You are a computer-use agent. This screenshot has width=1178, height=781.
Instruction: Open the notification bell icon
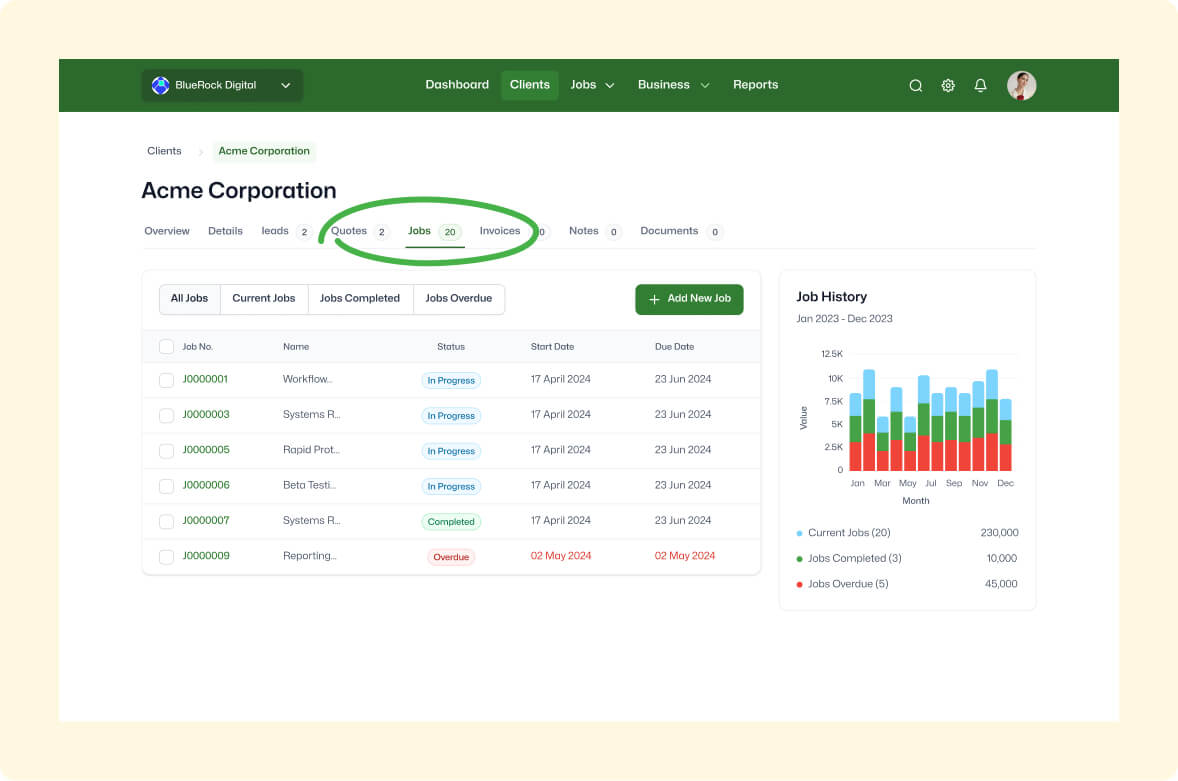coord(980,85)
